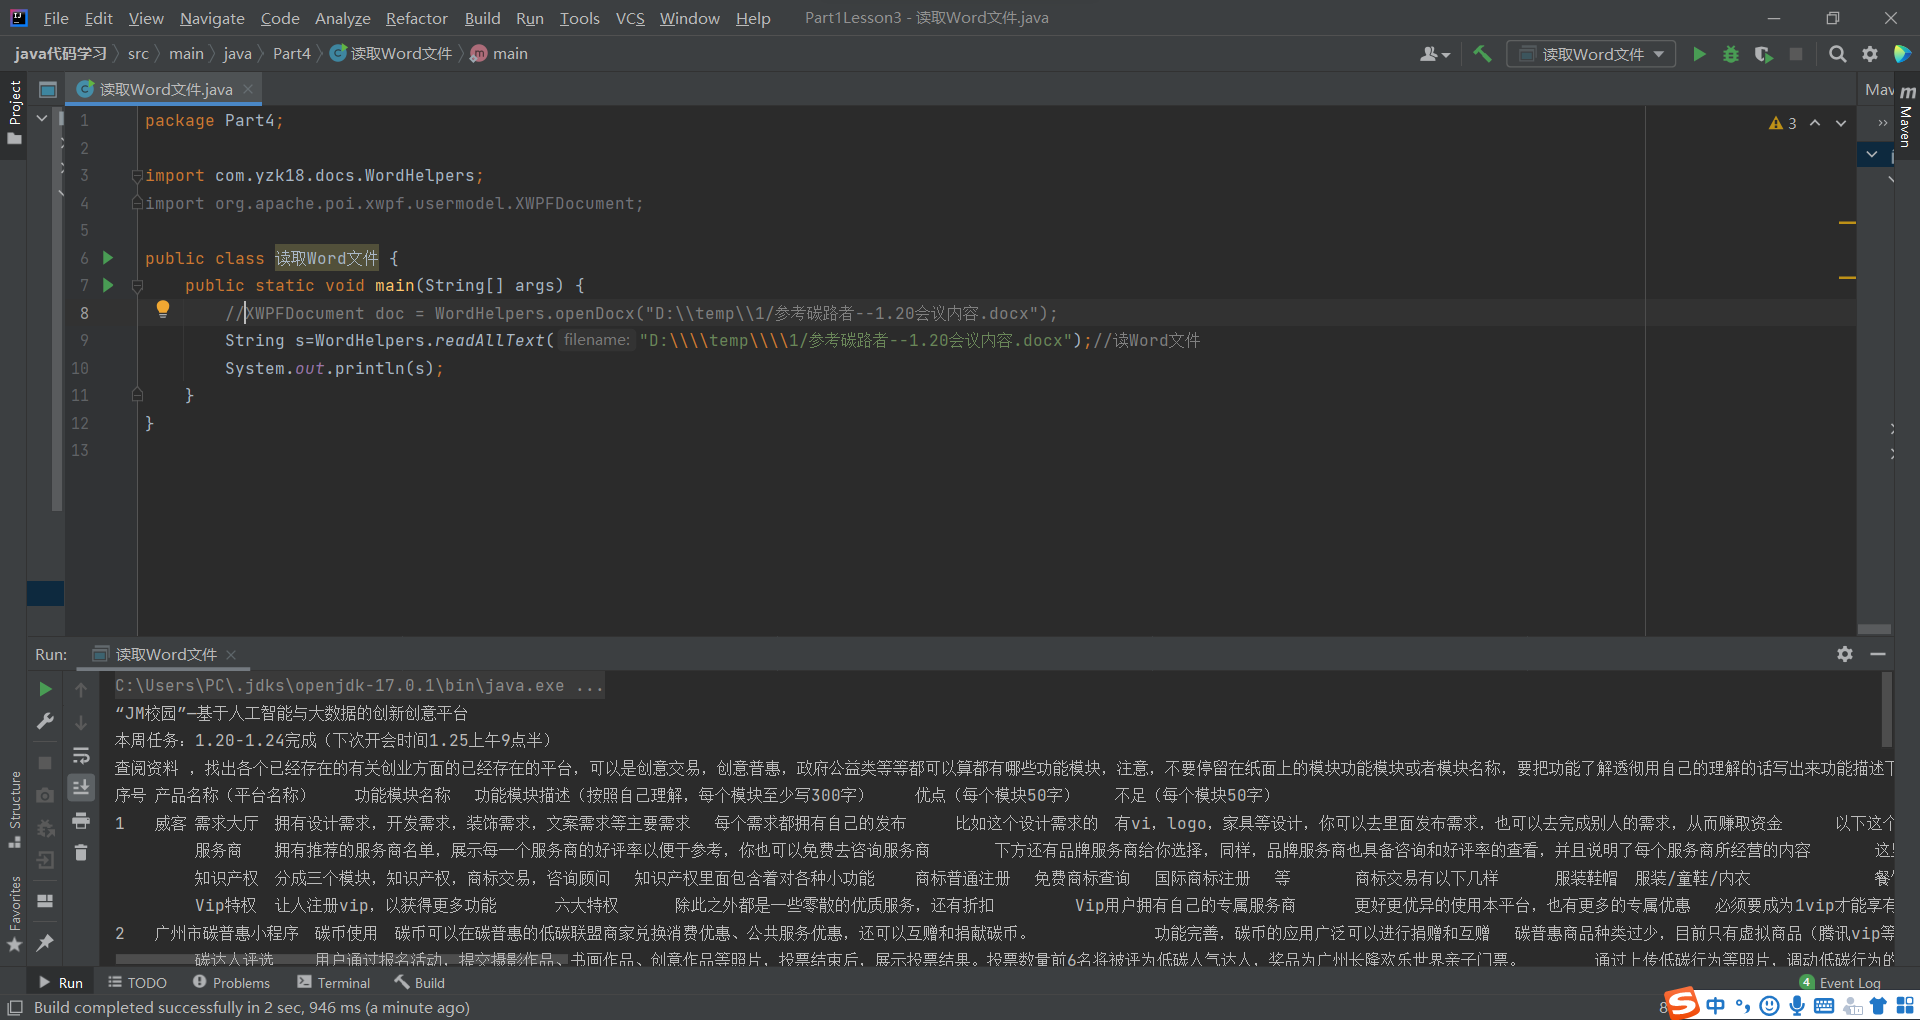Collapse the Maven tree node chevron
This screenshot has width=1920, height=1020.
pyautogui.click(x=1872, y=154)
